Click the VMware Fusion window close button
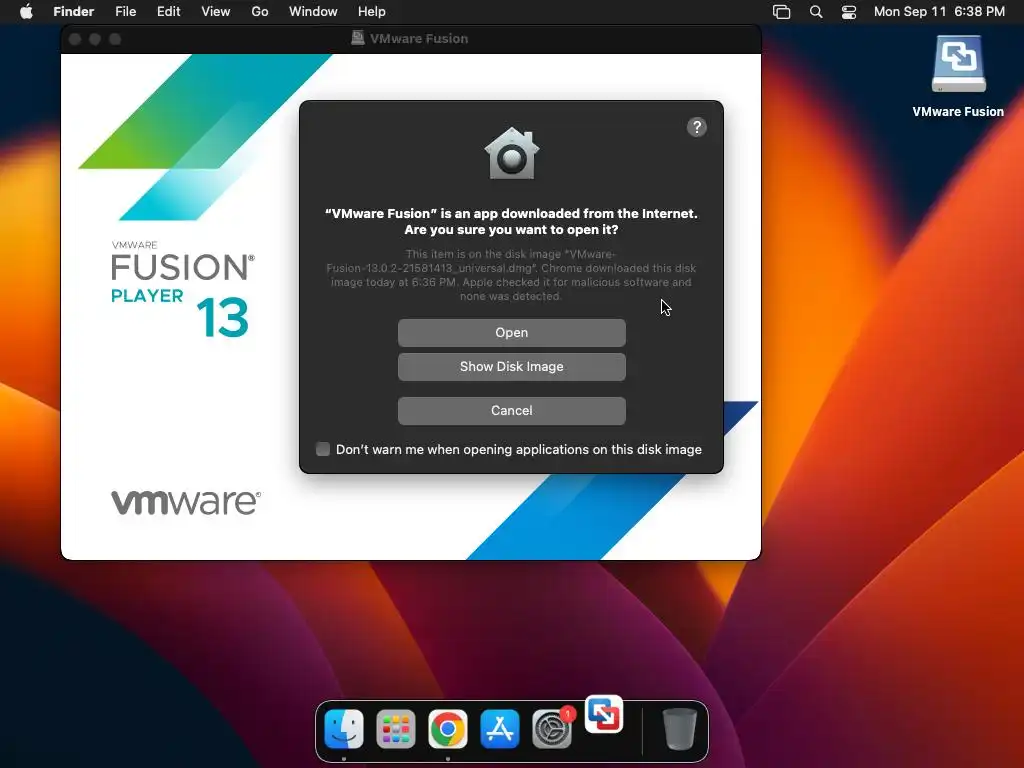The image size is (1024, 768). click(x=75, y=39)
